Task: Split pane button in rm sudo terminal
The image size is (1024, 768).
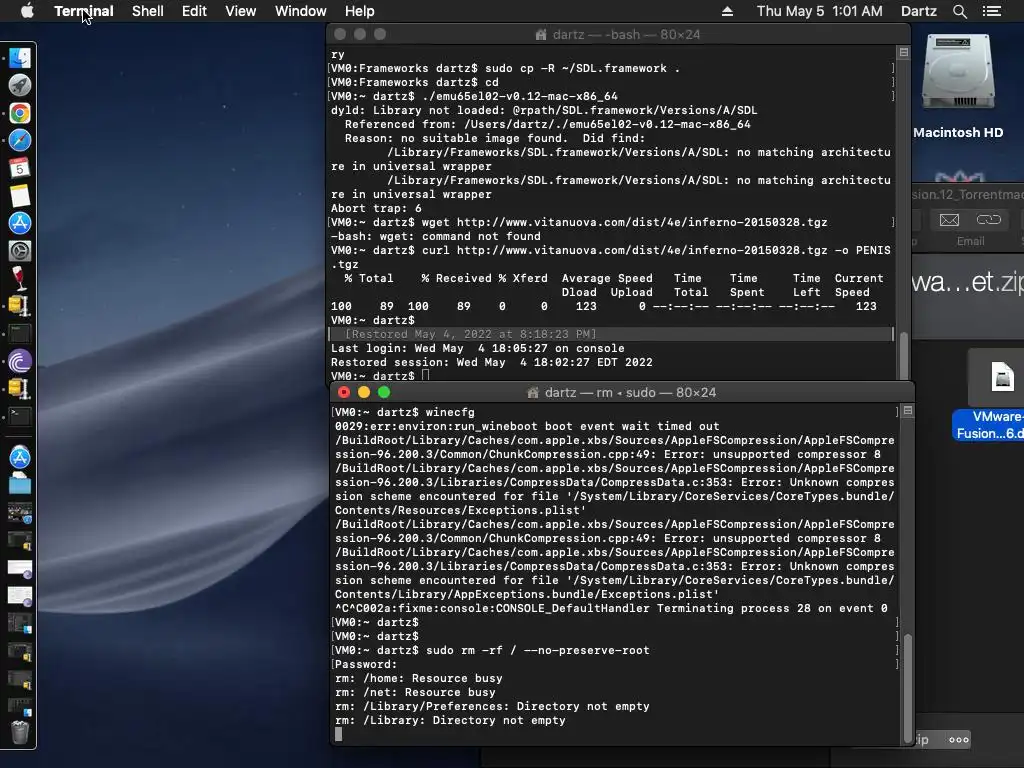Action: tap(908, 411)
